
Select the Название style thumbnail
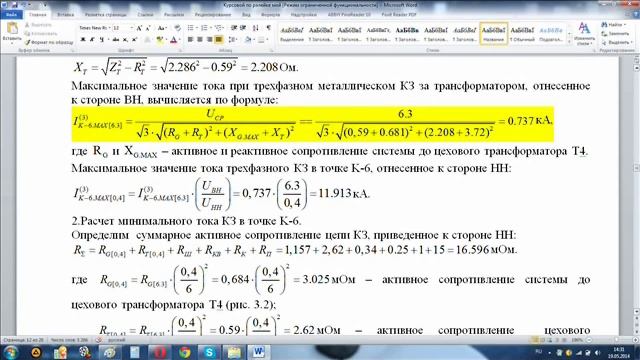coord(493,33)
